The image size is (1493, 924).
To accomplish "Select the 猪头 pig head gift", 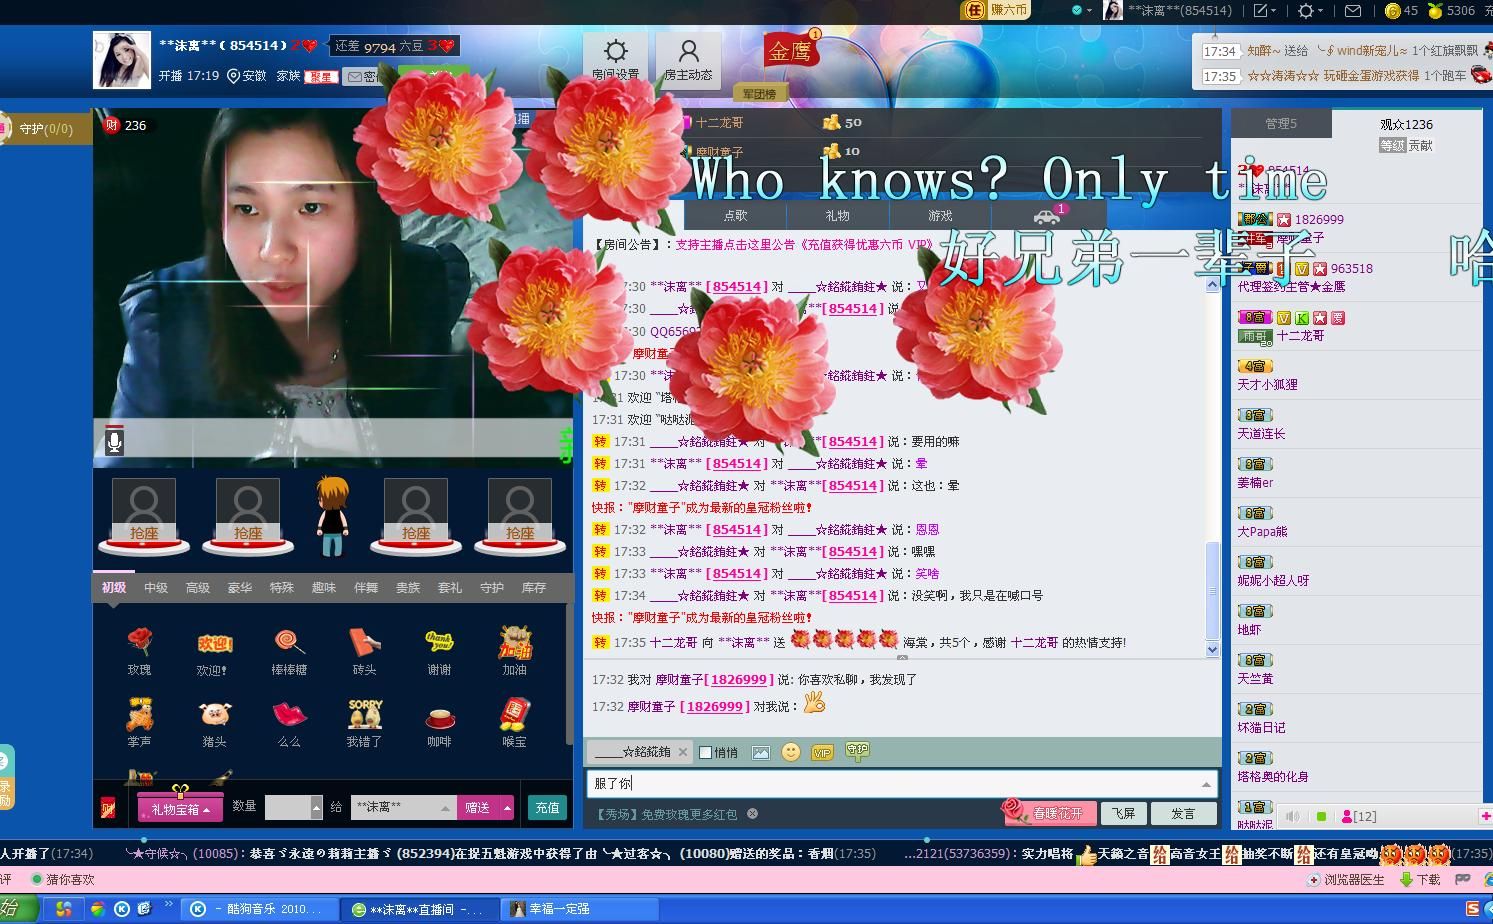I will [x=214, y=714].
